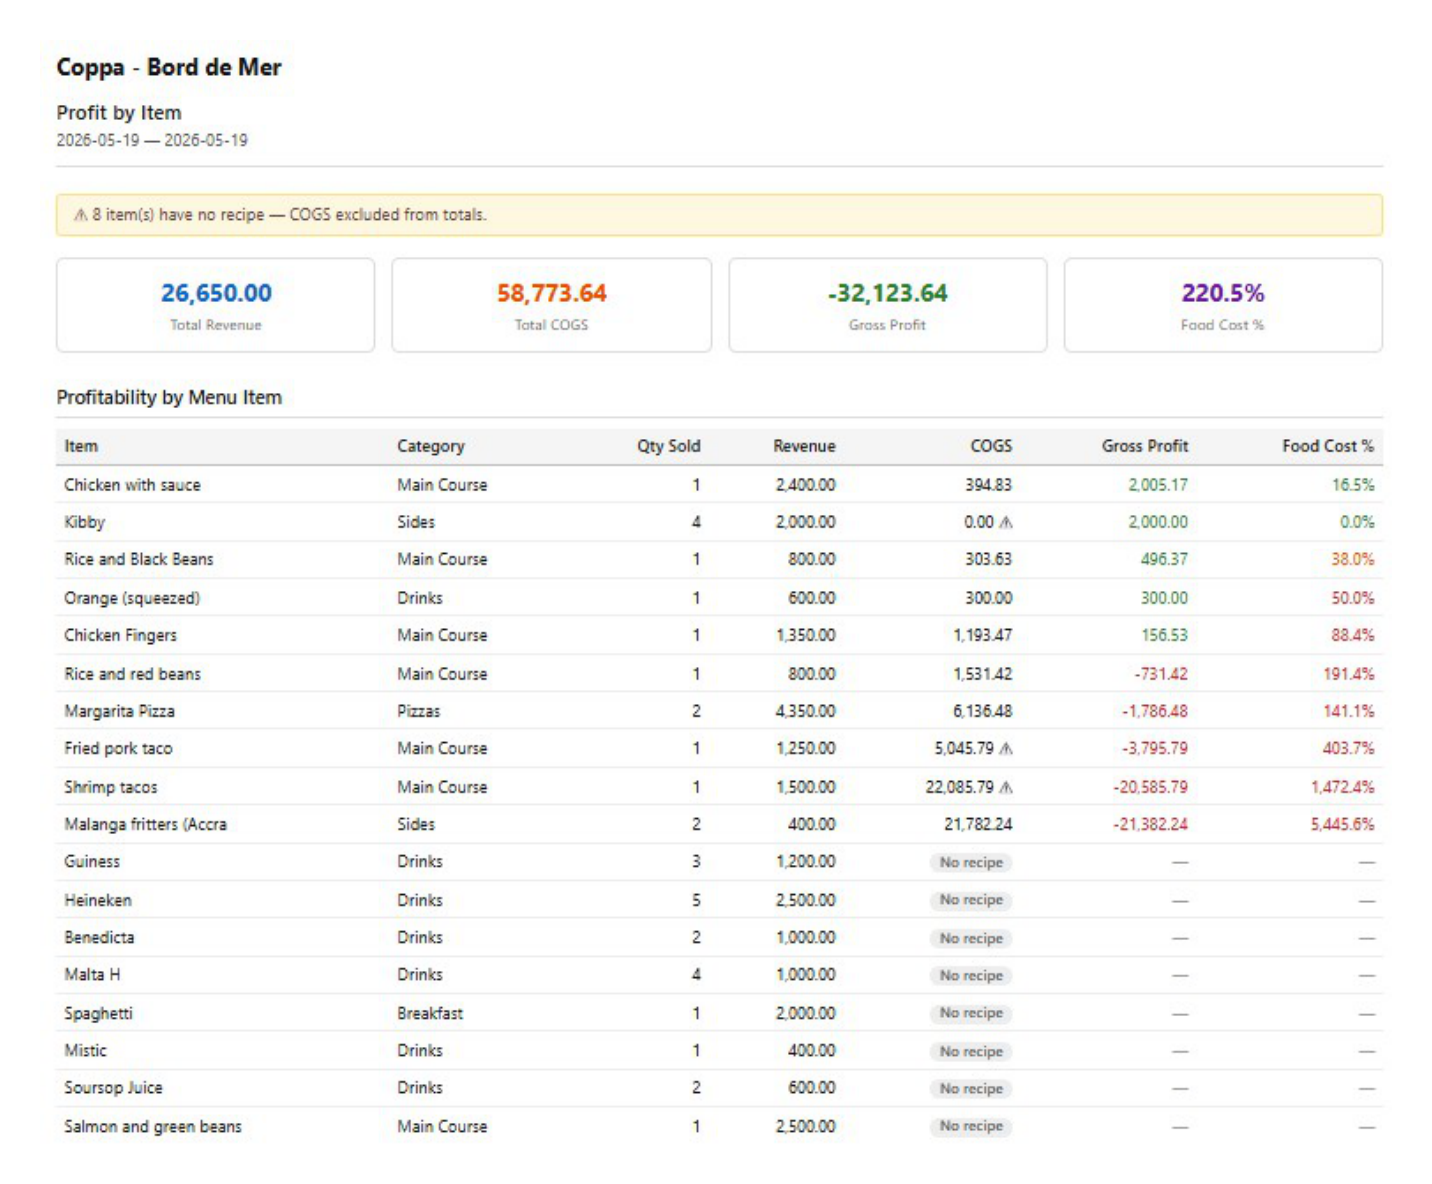Click the Qty Sold column header

[669, 446]
